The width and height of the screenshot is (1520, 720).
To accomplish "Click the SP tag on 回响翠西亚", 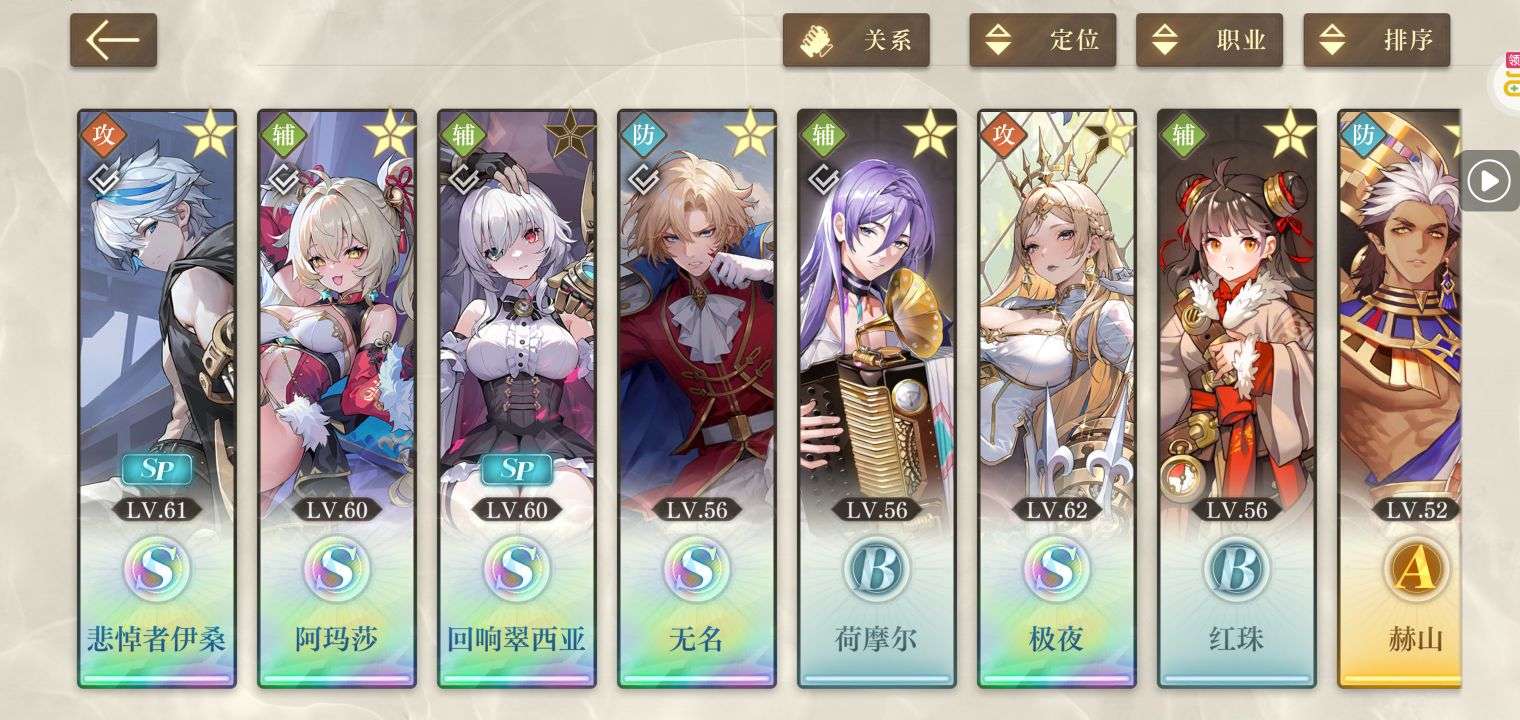I will coord(517,469).
